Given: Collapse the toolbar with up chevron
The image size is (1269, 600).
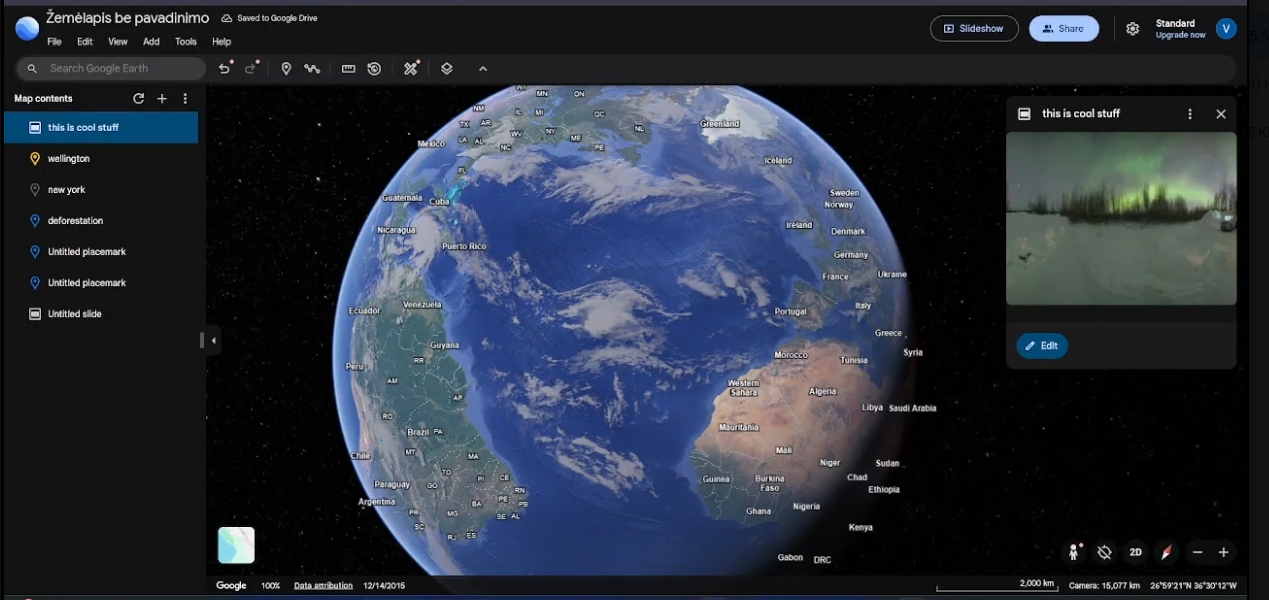Looking at the screenshot, I should pyautogui.click(x=483, y=69).
